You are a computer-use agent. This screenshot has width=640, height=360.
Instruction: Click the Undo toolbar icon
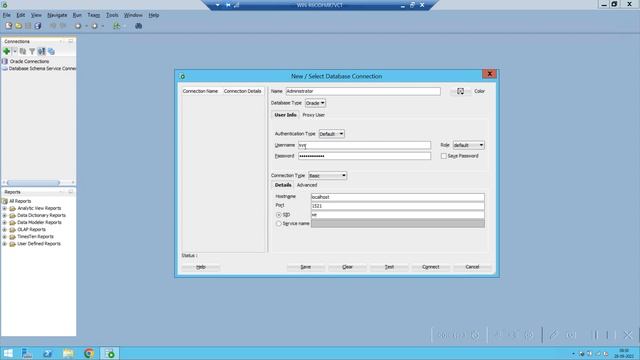[x=53, y=26]
